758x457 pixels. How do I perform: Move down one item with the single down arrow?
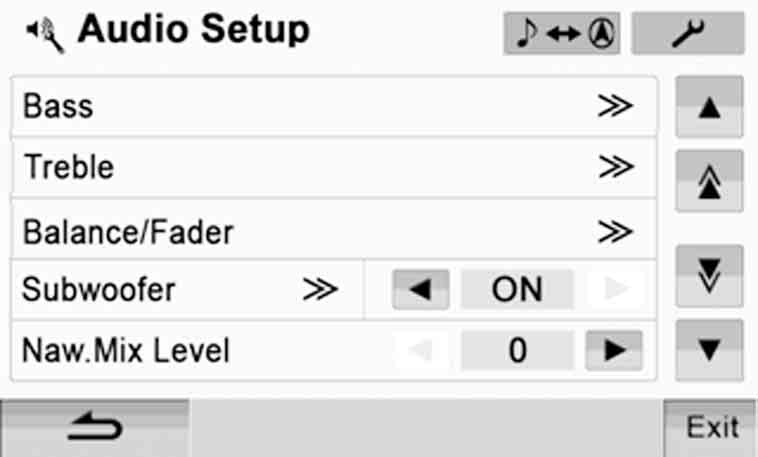click(709, 350)
